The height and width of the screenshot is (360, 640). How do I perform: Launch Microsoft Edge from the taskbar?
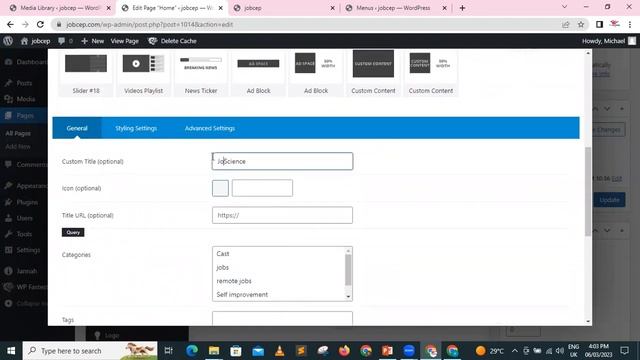[192, 351]
